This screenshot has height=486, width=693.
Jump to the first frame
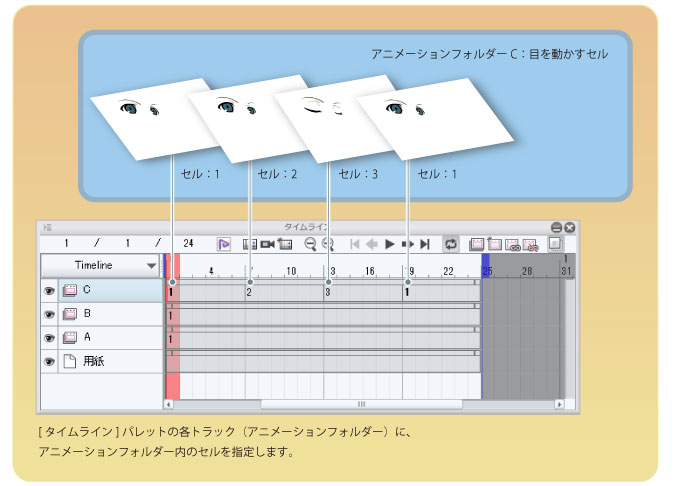[x=354, y=244]
